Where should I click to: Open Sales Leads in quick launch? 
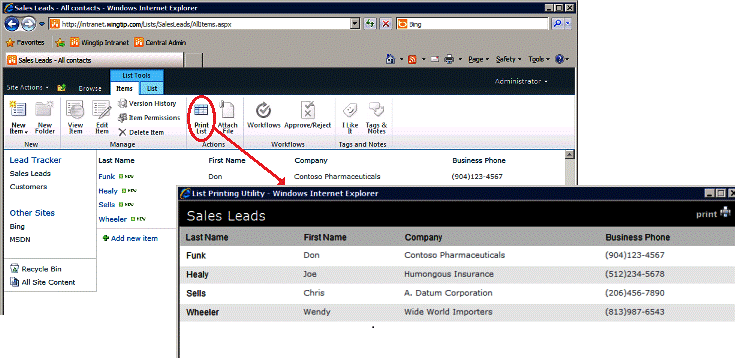point(30,173)
